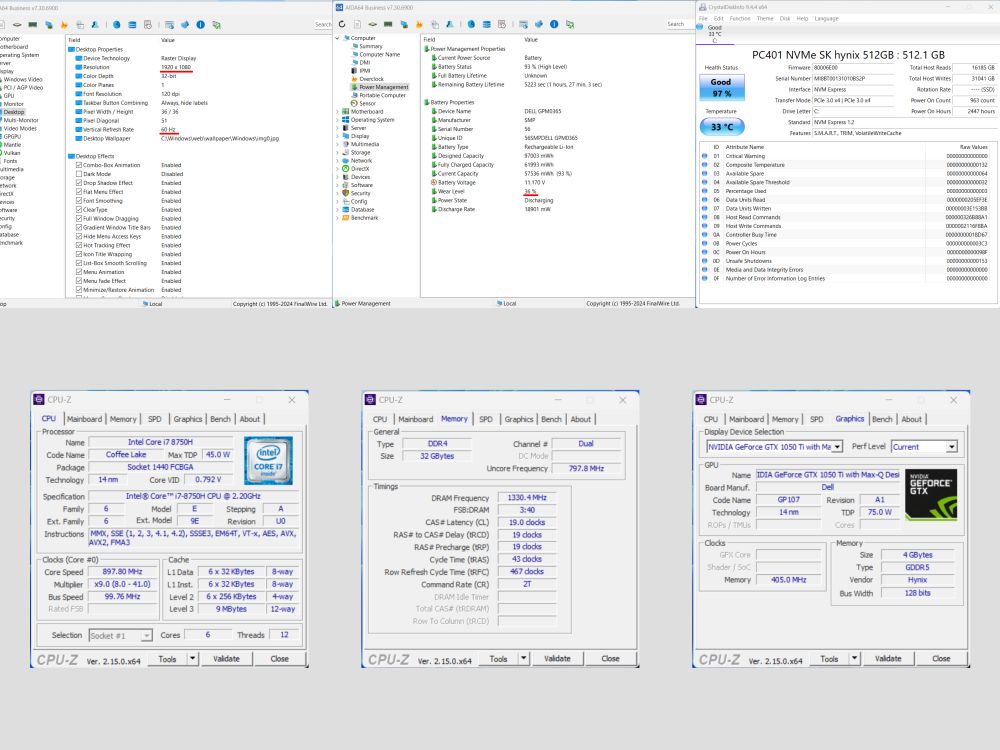Select the Sensor item in the Computer tree

367,103
